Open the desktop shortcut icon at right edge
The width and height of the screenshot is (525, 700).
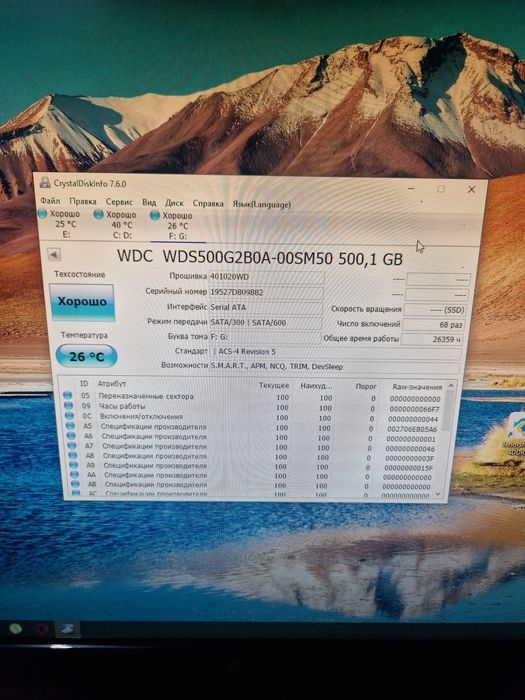coord(517,434)
